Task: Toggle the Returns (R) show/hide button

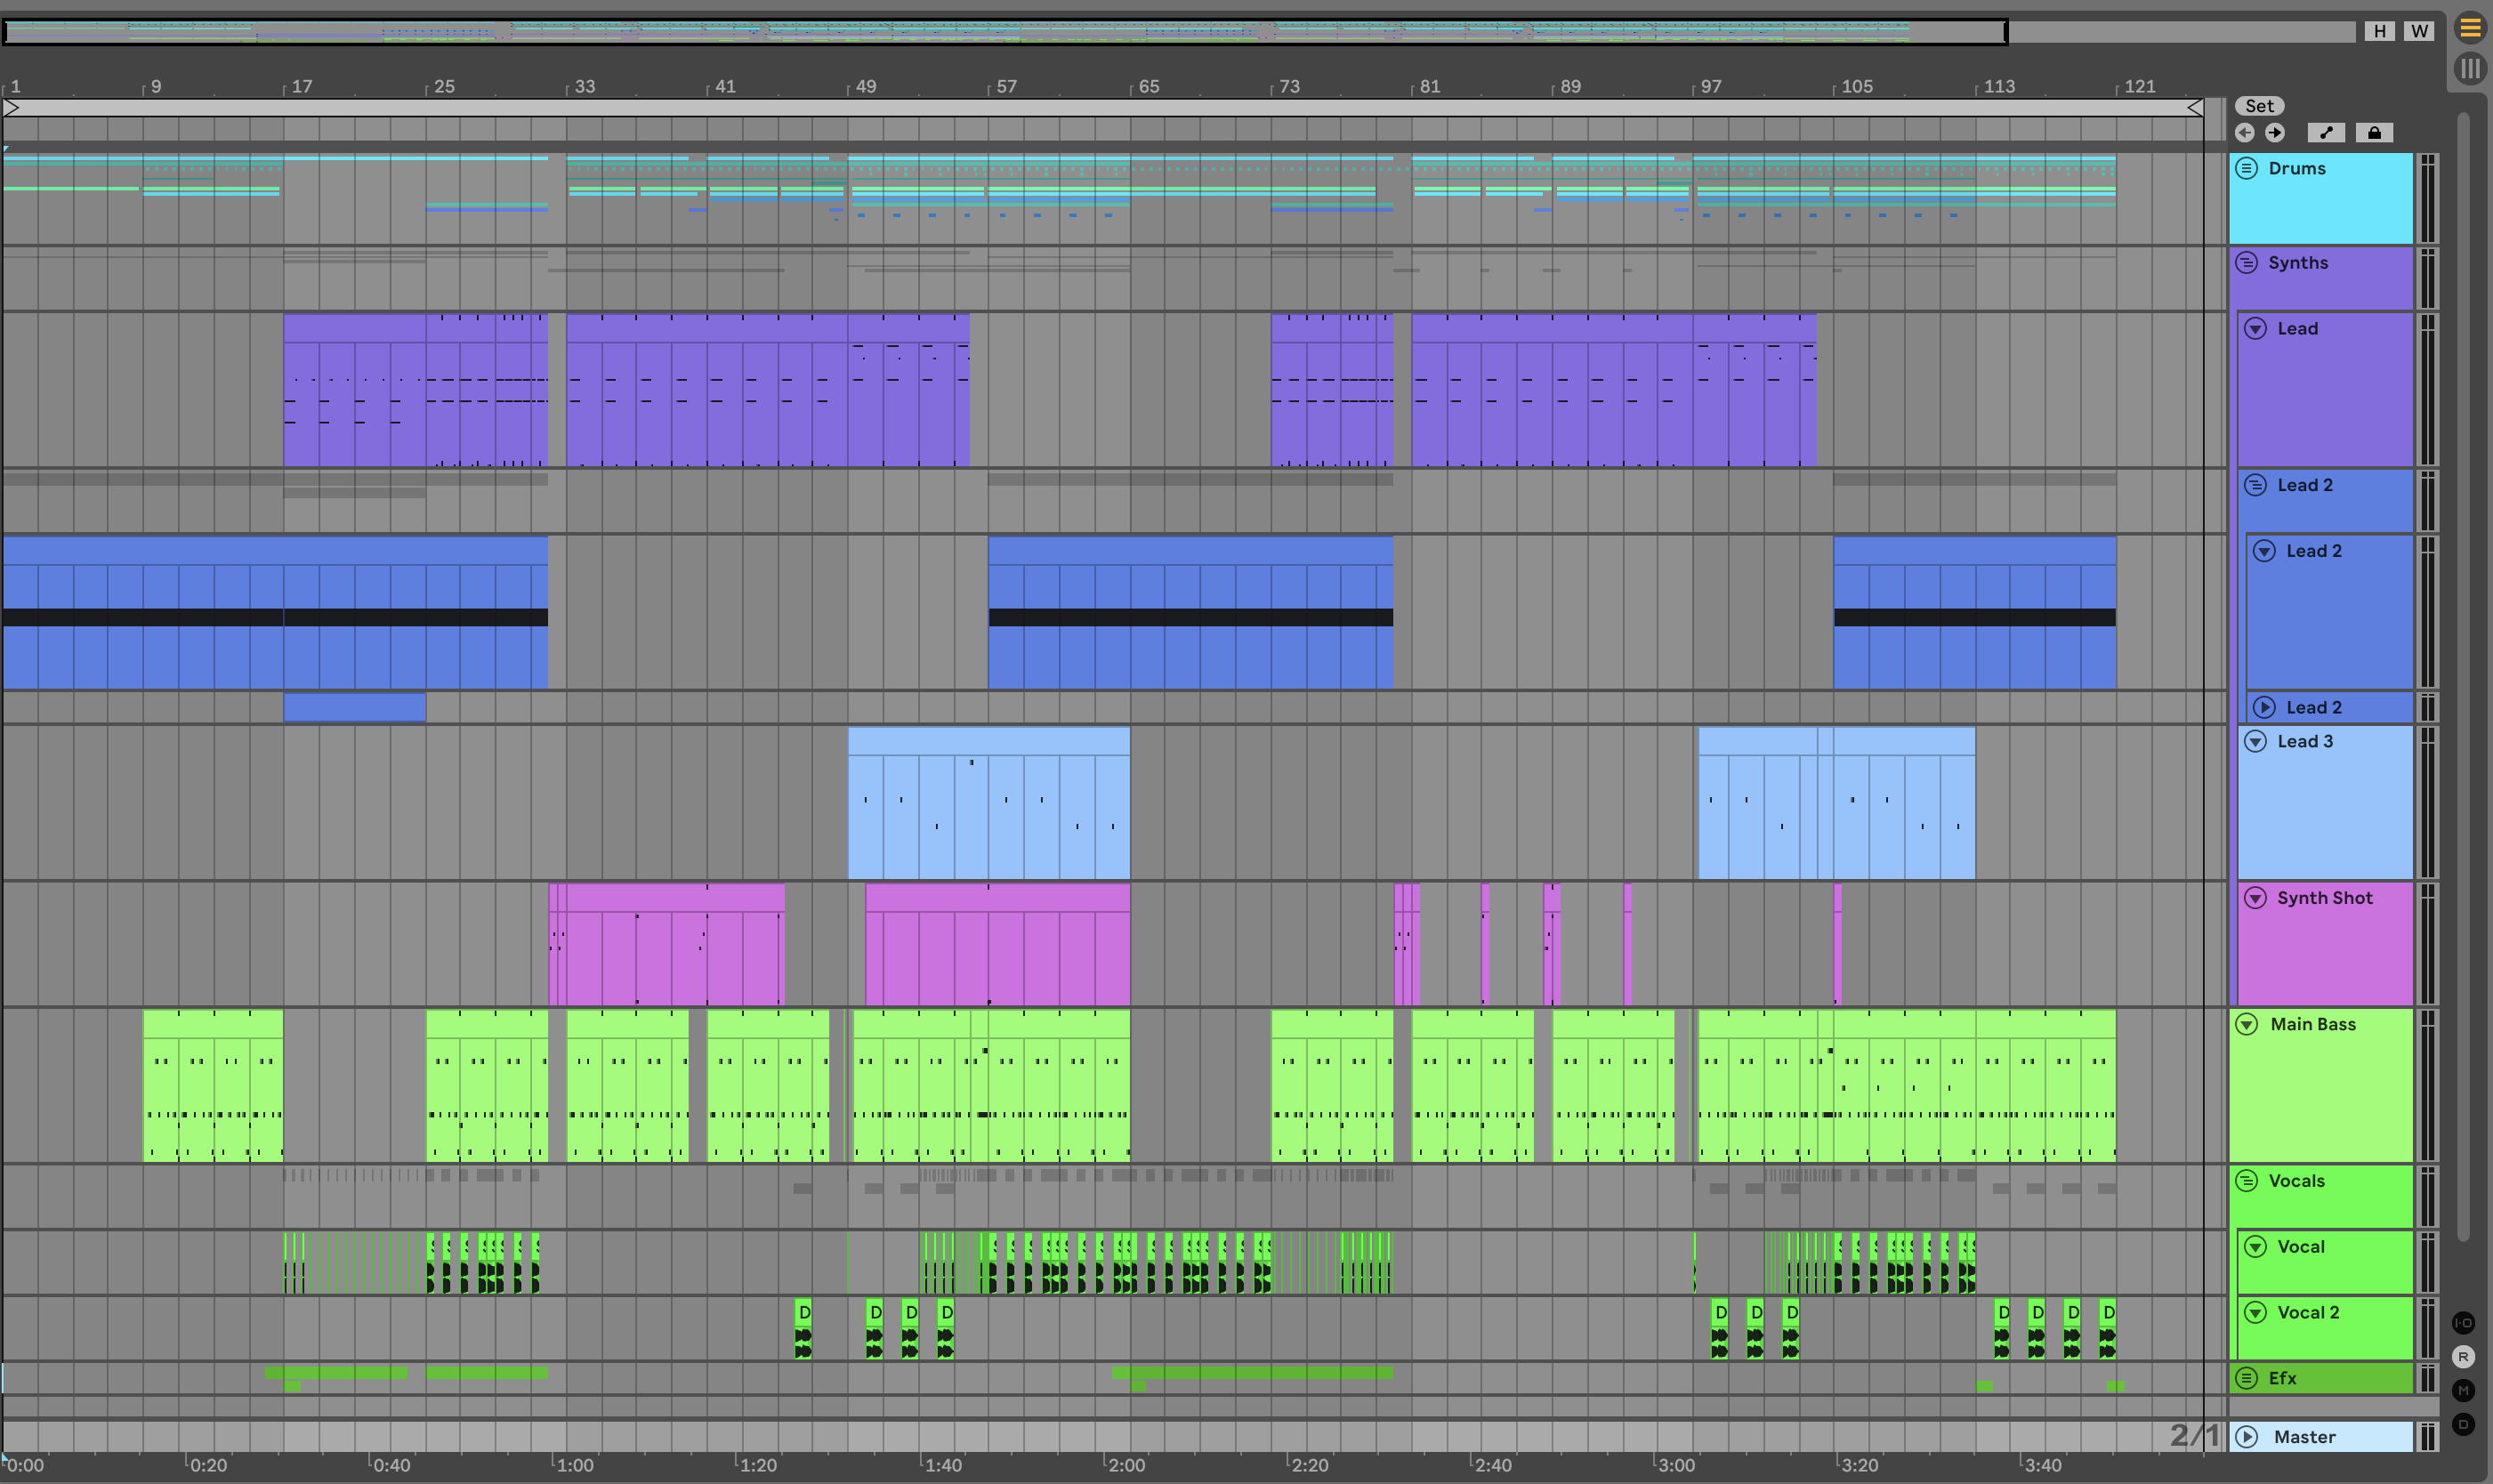Action: coord(2463,1357)
